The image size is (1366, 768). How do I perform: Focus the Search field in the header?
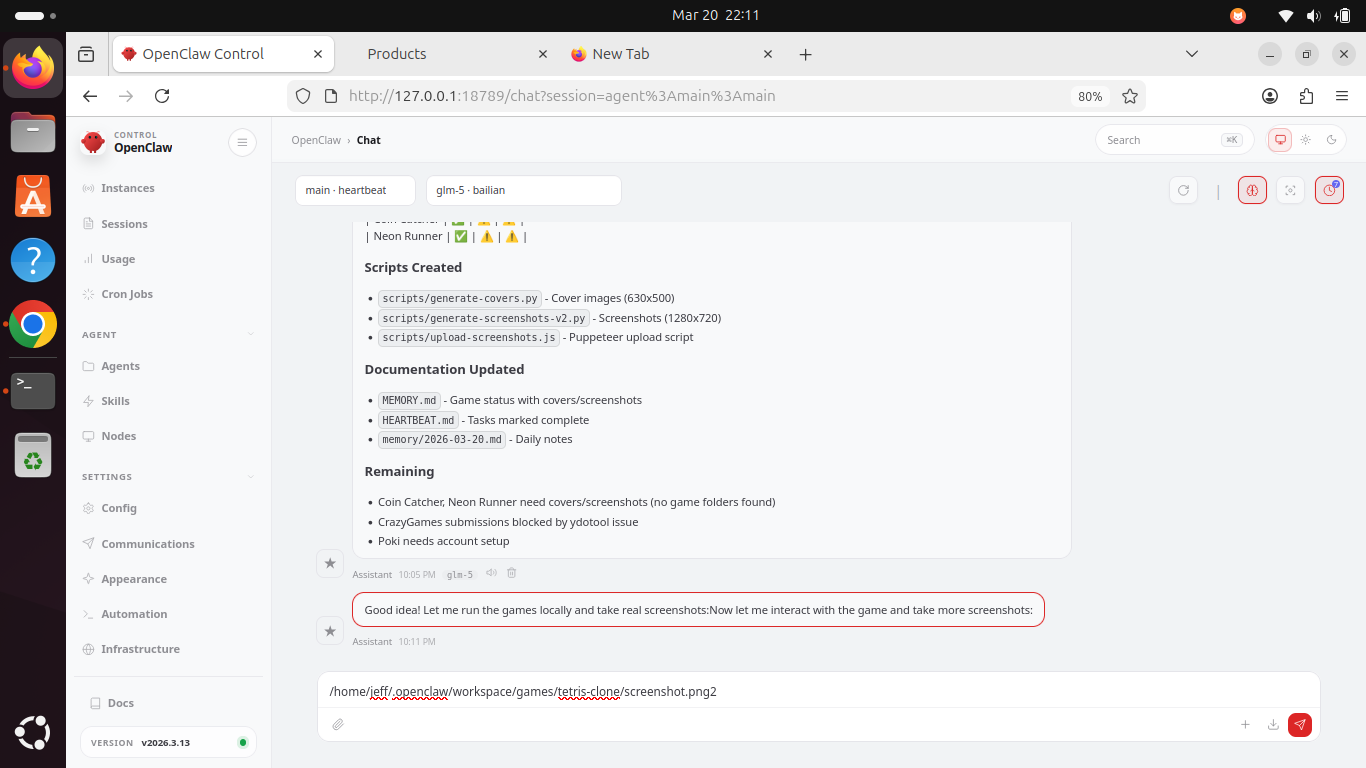[x=1160, y=140]
